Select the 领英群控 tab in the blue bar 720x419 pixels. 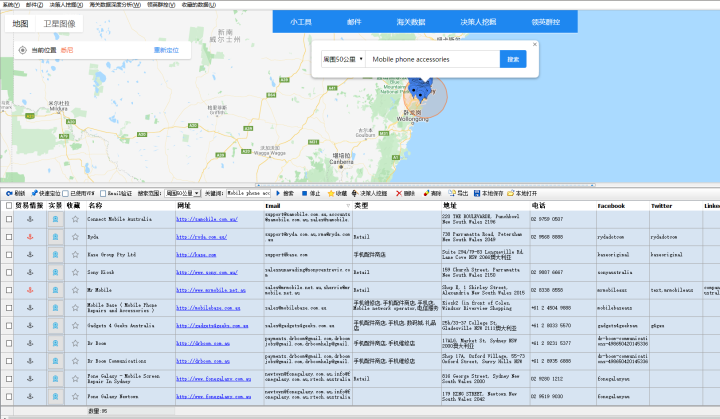pyautogui.click(x=546, y=22)
